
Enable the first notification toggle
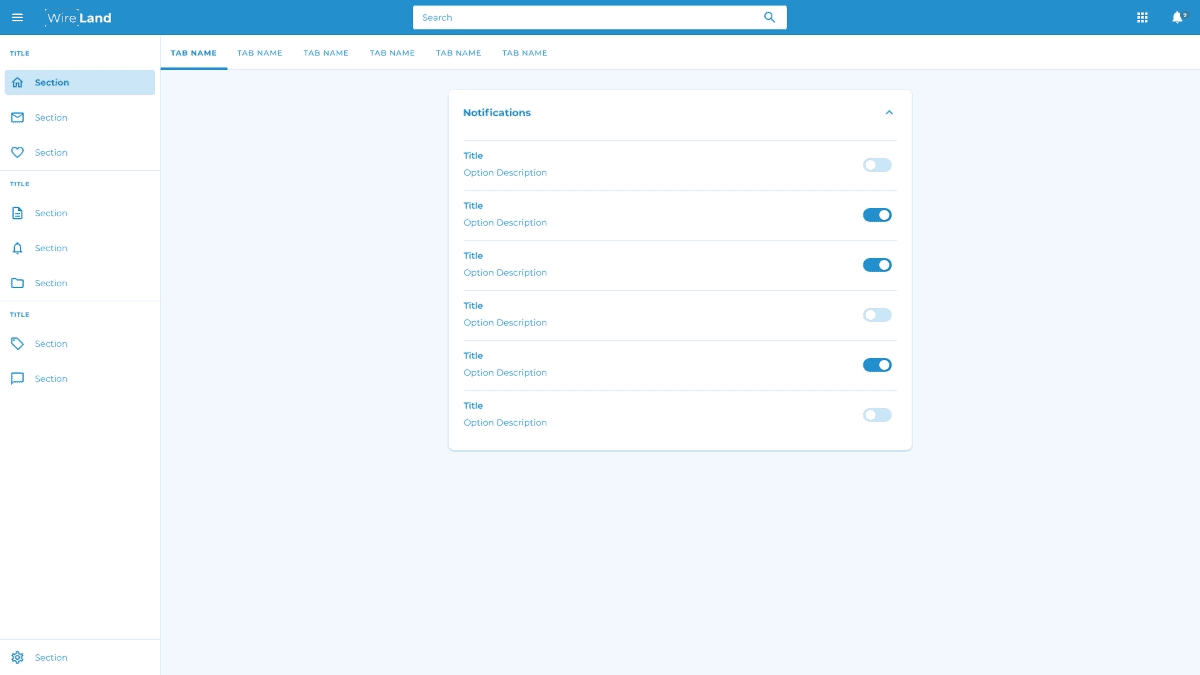(x=877, y=165)
